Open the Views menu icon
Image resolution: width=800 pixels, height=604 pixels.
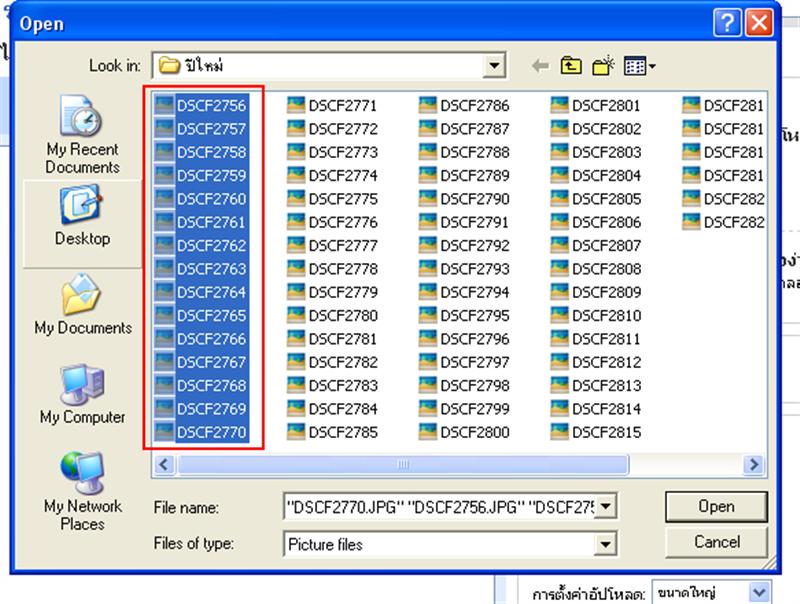tap(639, 66)
